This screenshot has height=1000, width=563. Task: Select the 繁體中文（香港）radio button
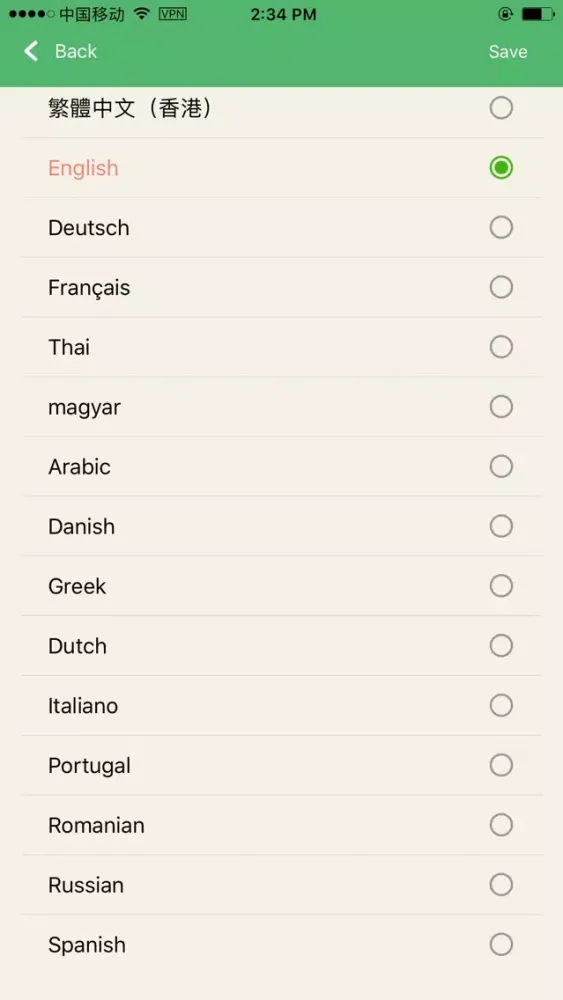(x=501, y=108)
